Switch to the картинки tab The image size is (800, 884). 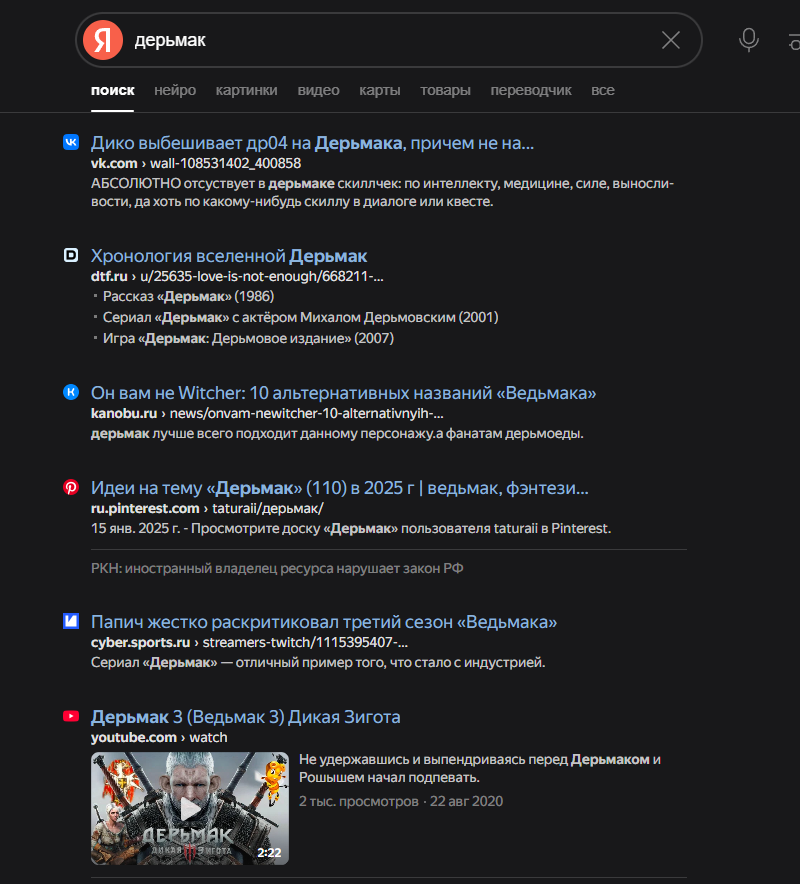(x=246, y=90)
